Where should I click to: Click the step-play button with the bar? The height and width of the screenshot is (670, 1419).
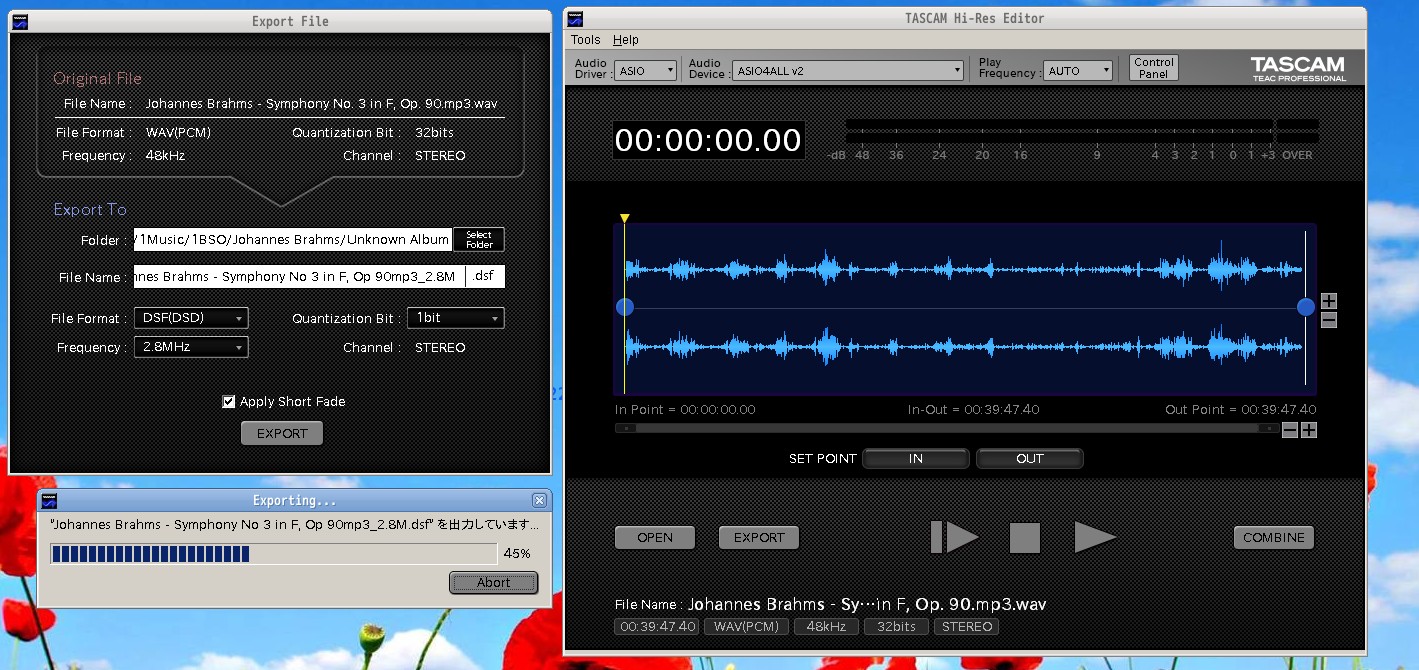pos(954,537)
